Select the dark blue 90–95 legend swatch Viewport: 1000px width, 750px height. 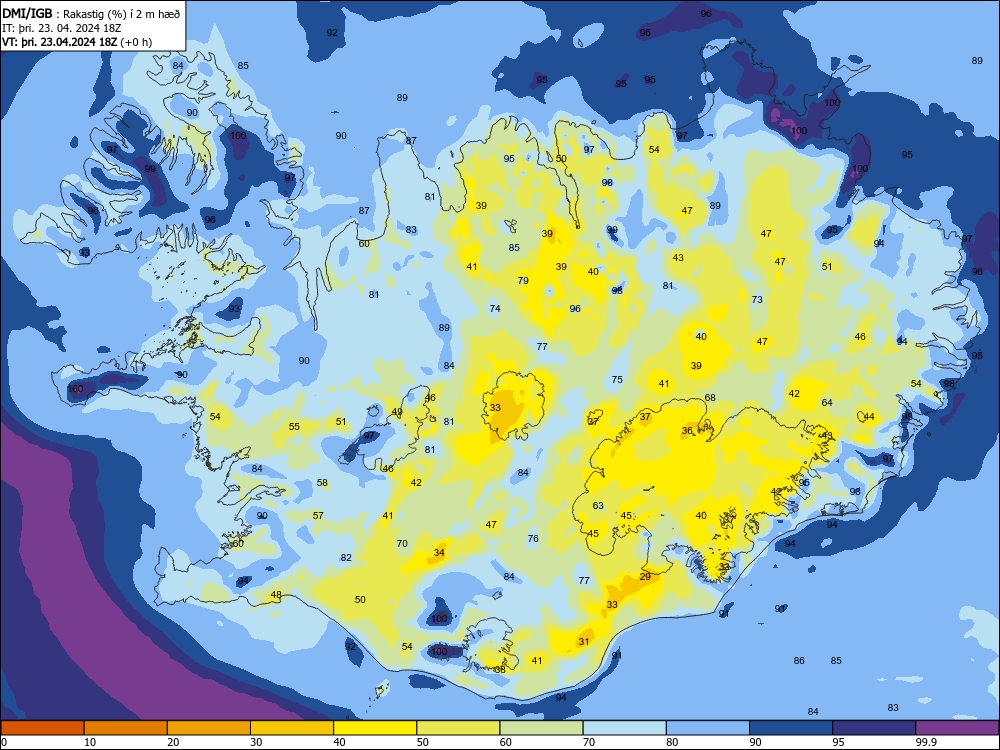tap(791, 728)
